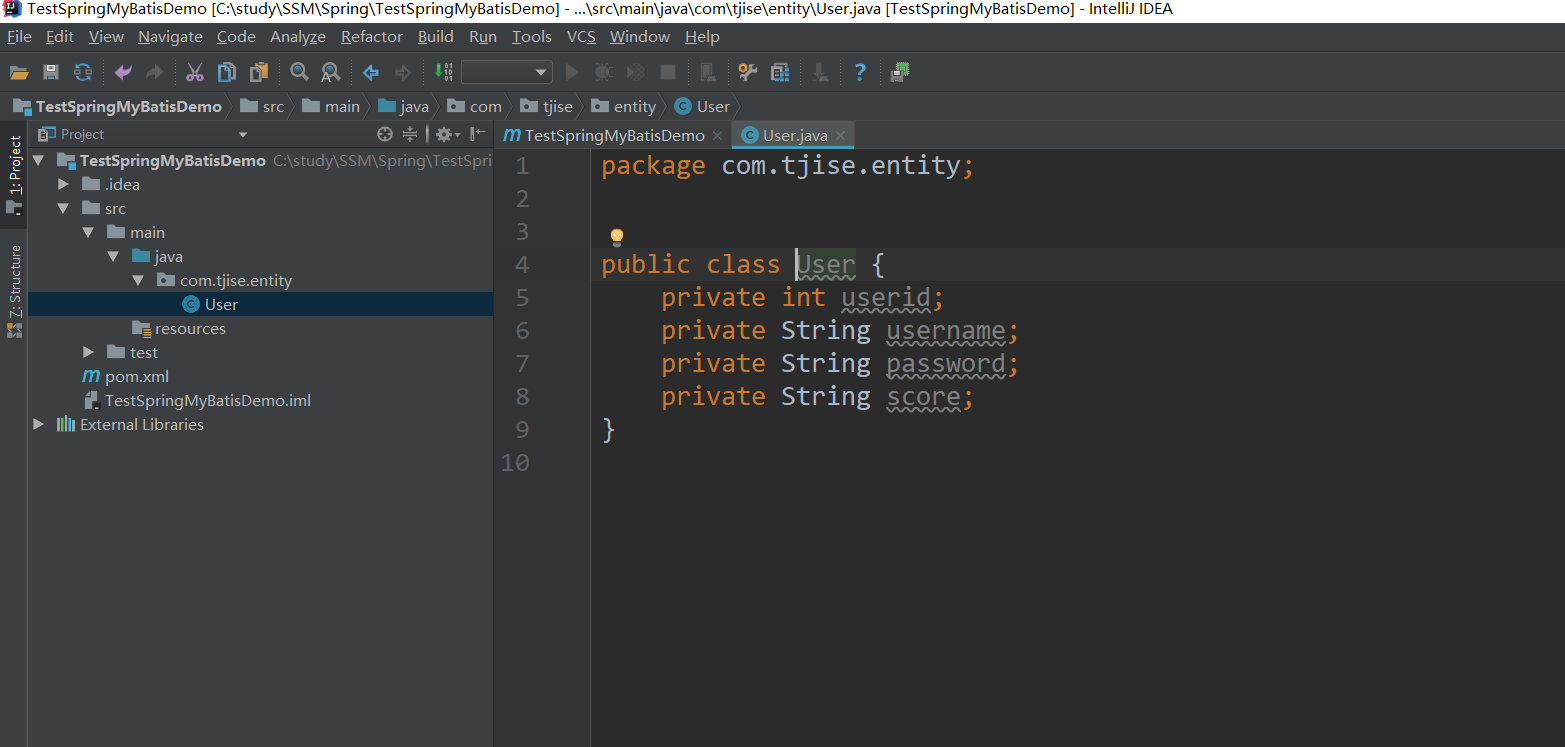This screenshot has width=1565, height=747.
Task: Click the Run with Coverage icon
Action: coord(635,72)
